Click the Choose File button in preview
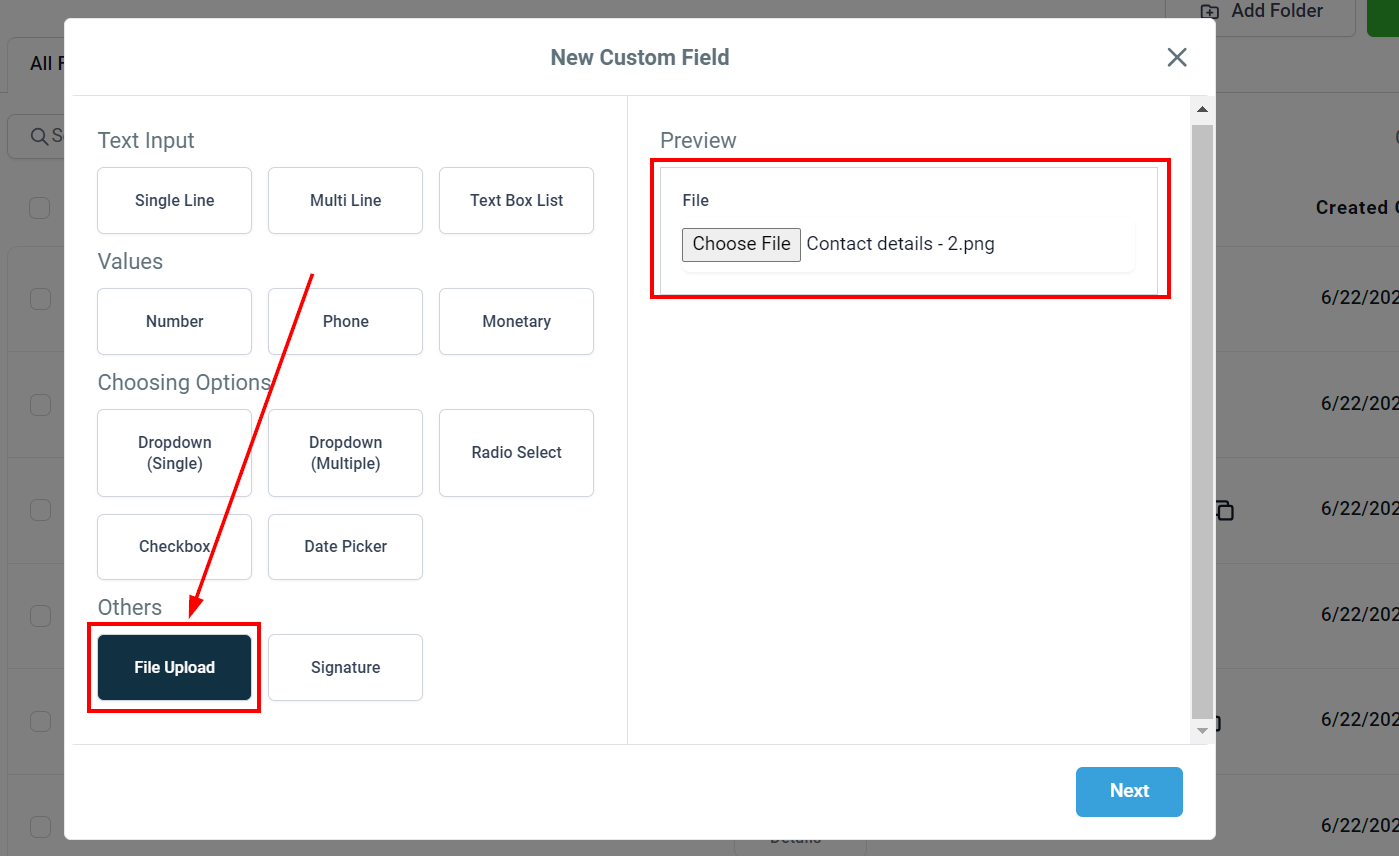The width and height of the screenshot is (1399, 856). pyautogui.click(x=741, y=244)
